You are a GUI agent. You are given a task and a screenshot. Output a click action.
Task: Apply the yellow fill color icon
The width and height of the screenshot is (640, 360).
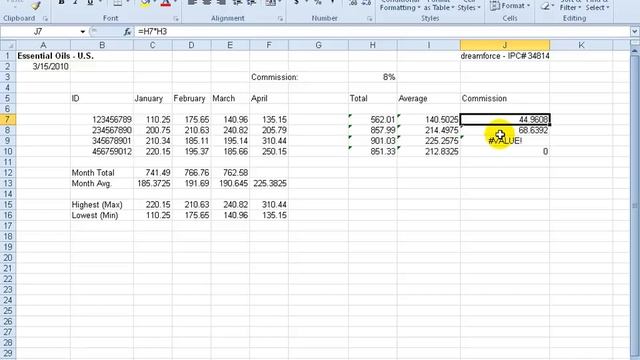(144, 4)
